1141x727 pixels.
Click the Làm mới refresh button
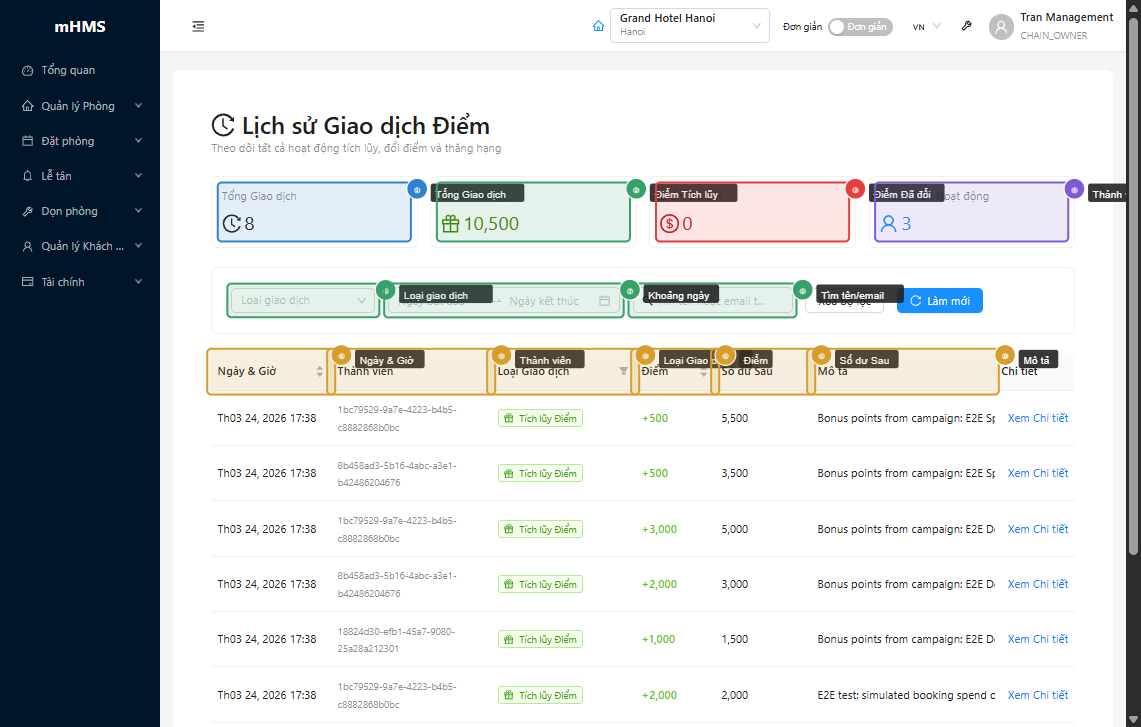click(939, 301)
